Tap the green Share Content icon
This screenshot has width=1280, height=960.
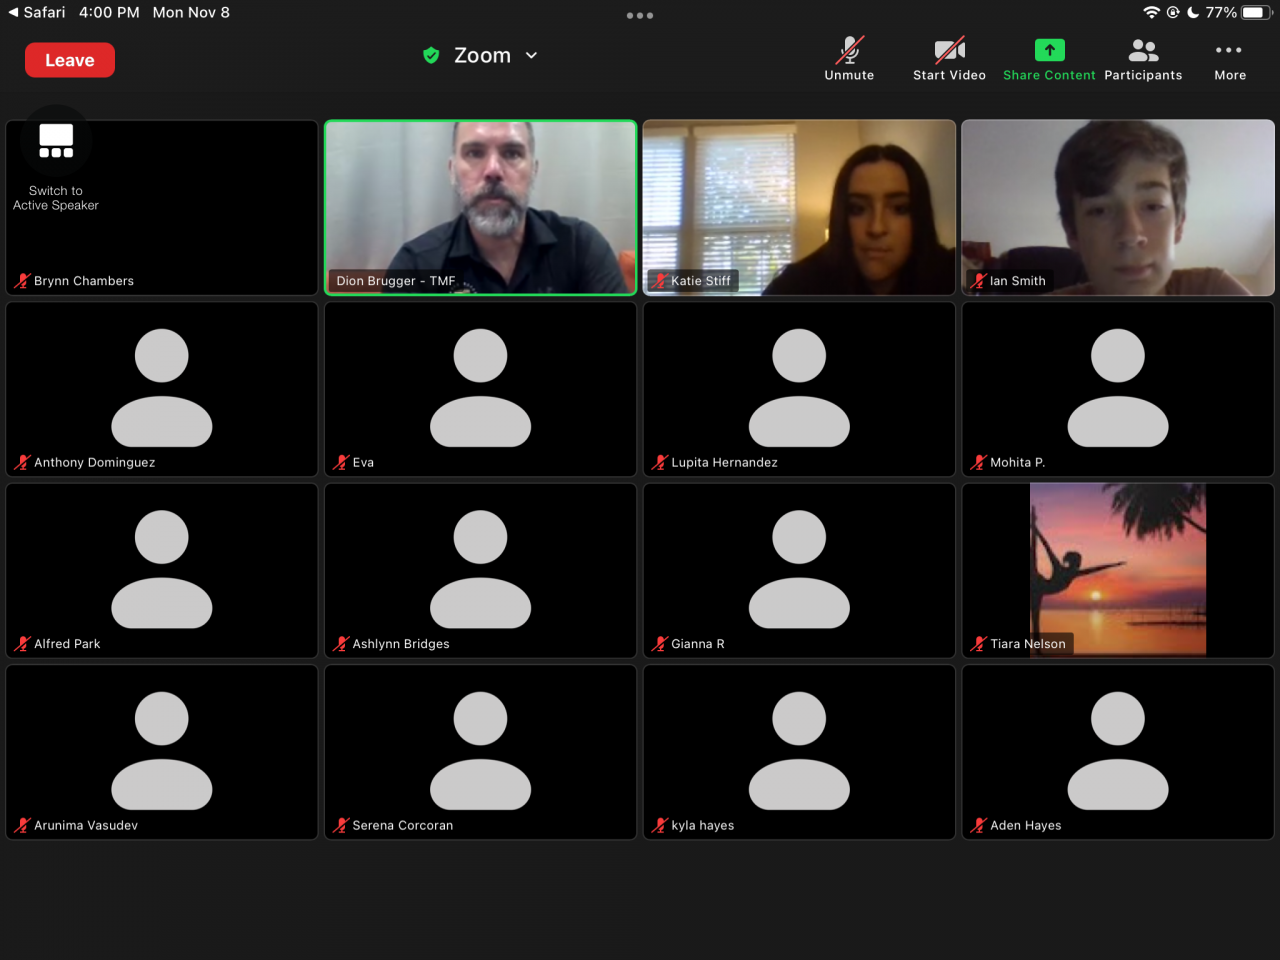click(x=1049, y=50)
